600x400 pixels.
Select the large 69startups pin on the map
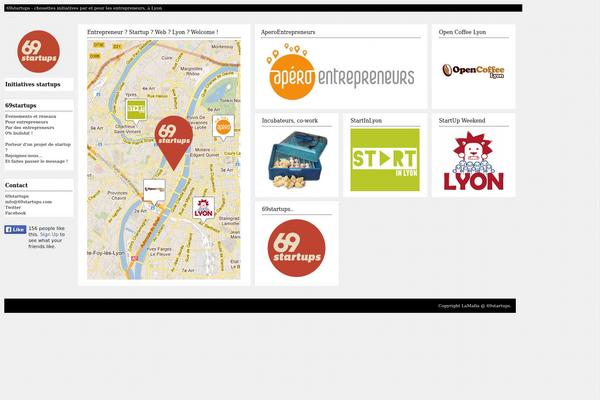point(174,142)
